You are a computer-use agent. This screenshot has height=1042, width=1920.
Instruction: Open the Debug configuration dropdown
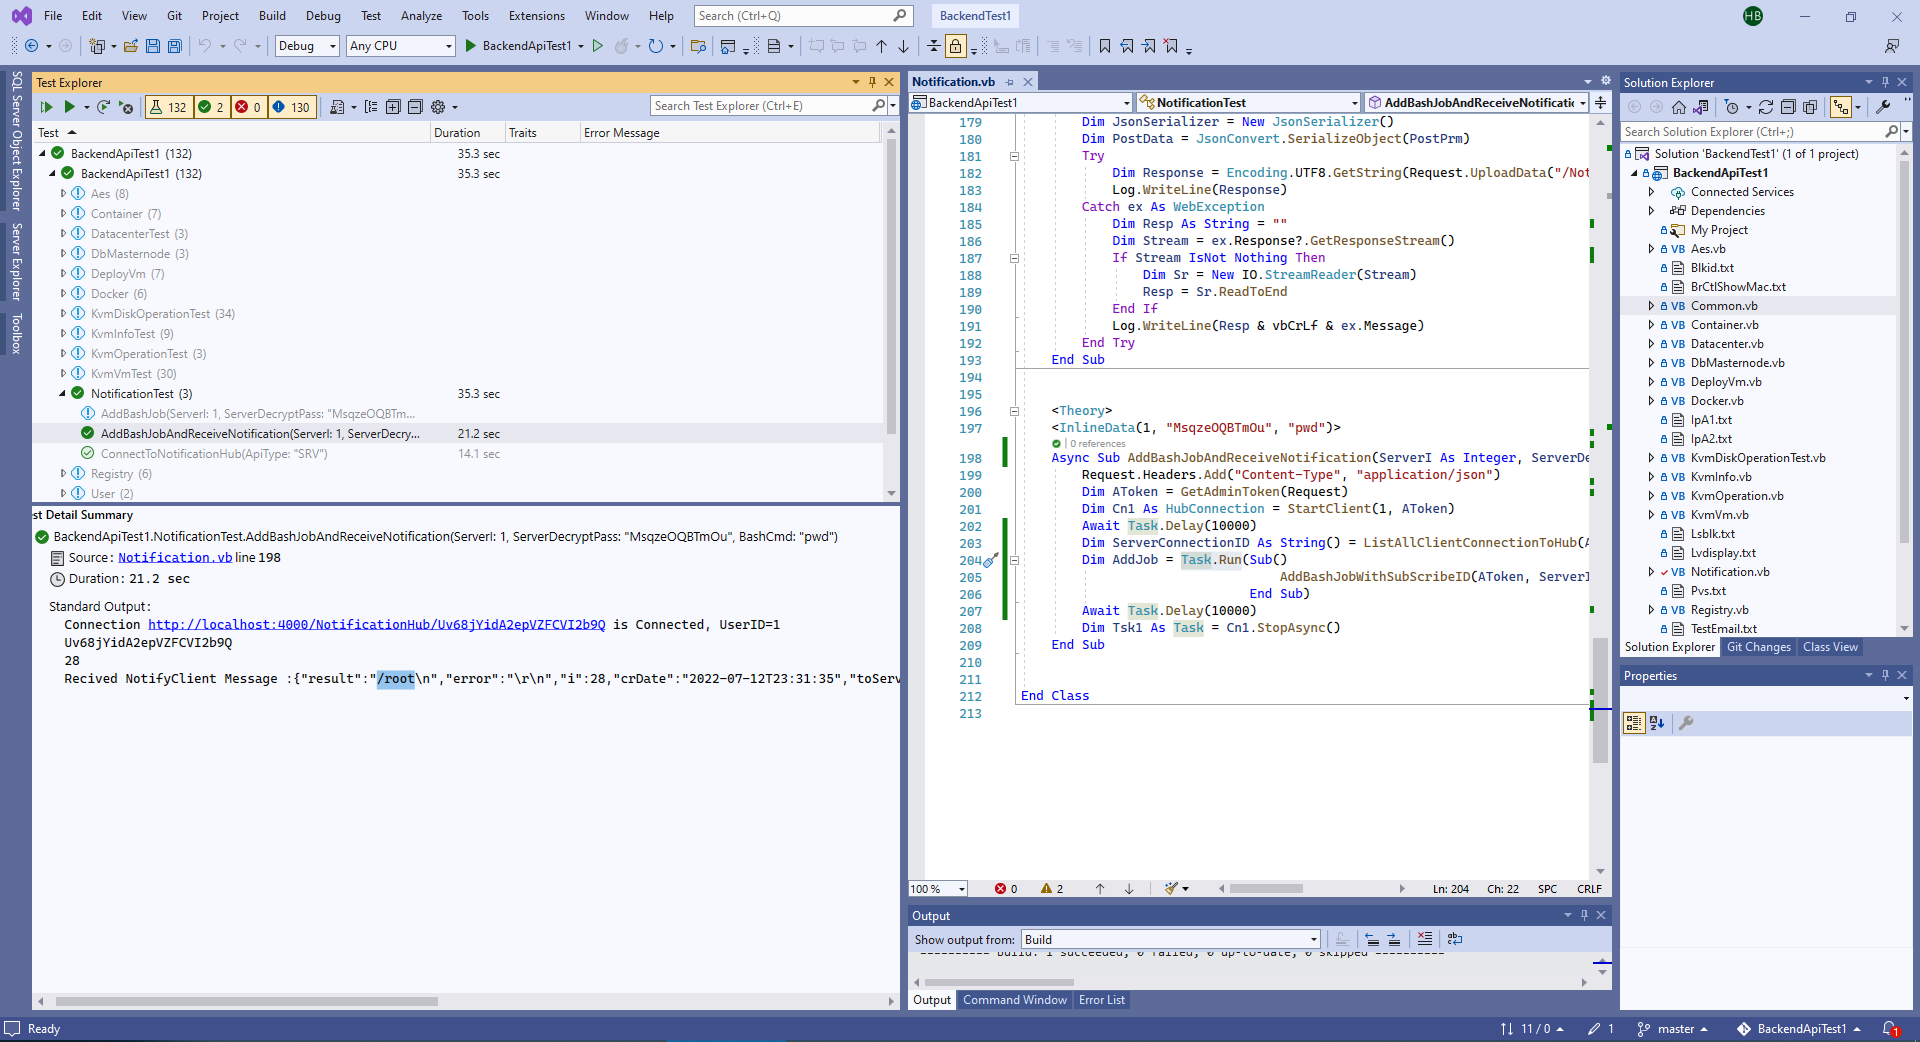307,46
